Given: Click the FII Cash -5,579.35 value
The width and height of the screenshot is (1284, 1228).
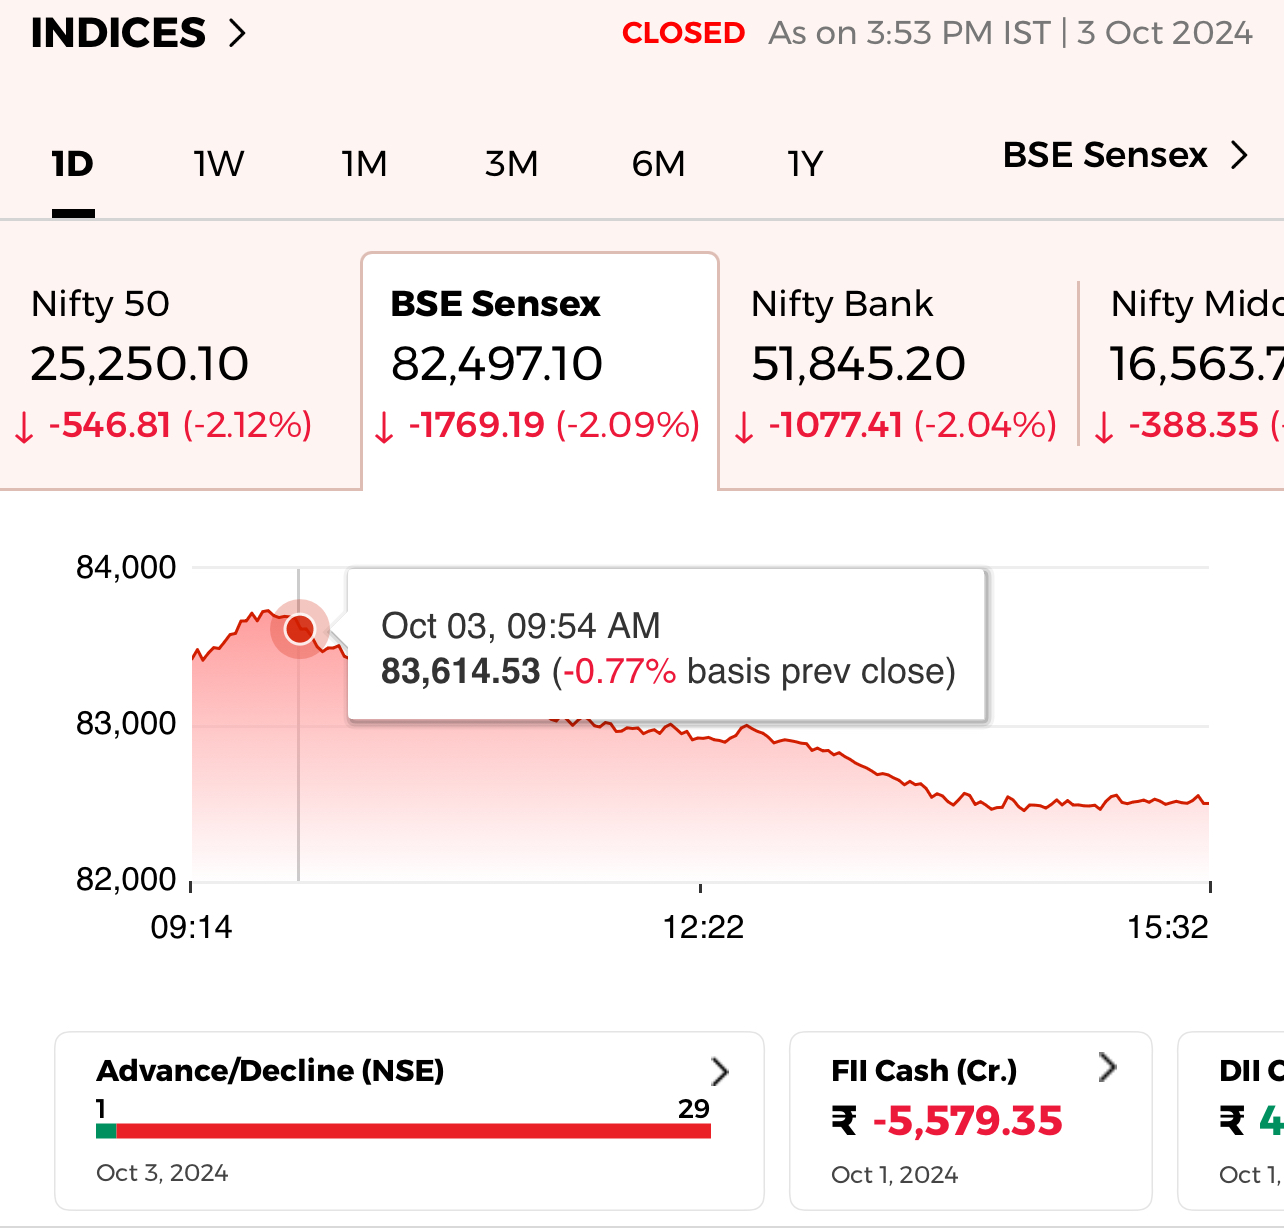Looking at the screenshot, I should coord(967,1121).
